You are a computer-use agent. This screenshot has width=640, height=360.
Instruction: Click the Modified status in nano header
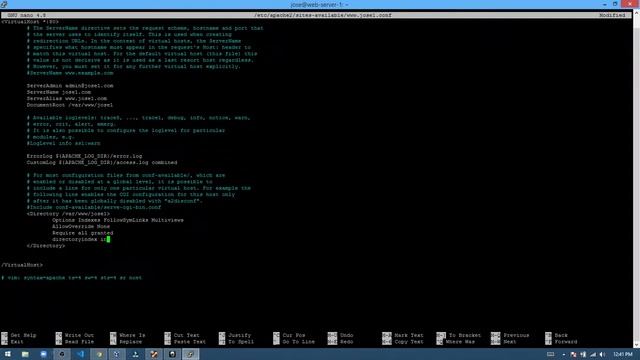click(x=612, y=15)
